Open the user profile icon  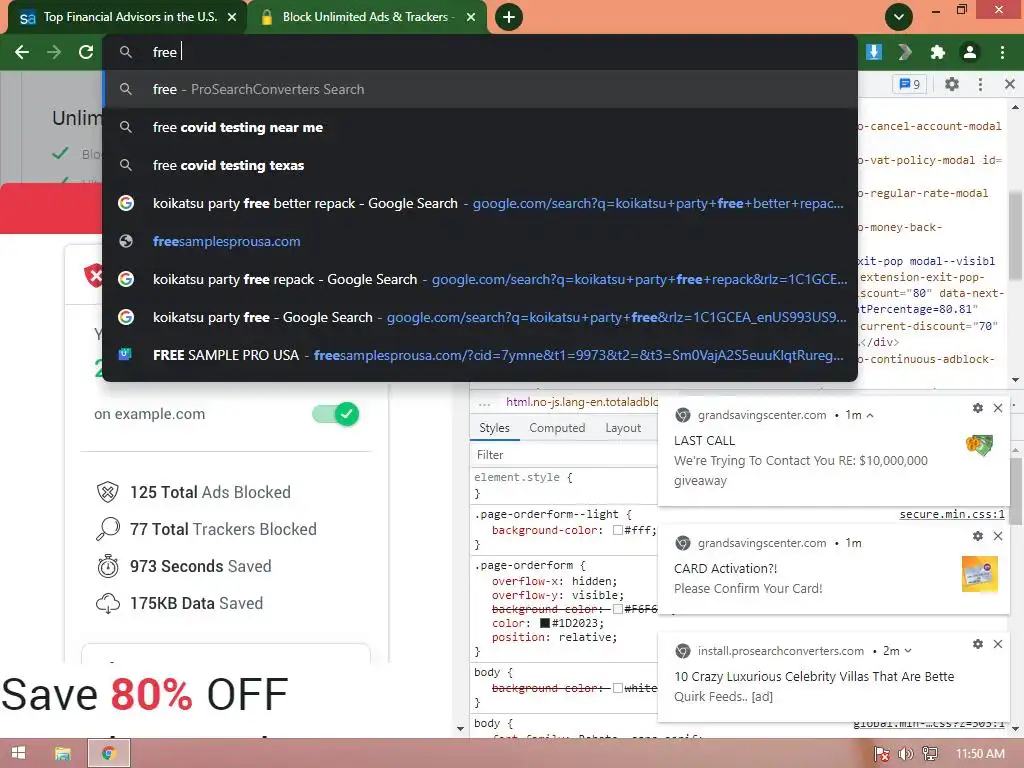pyautogui.click(x=970, y=52)
